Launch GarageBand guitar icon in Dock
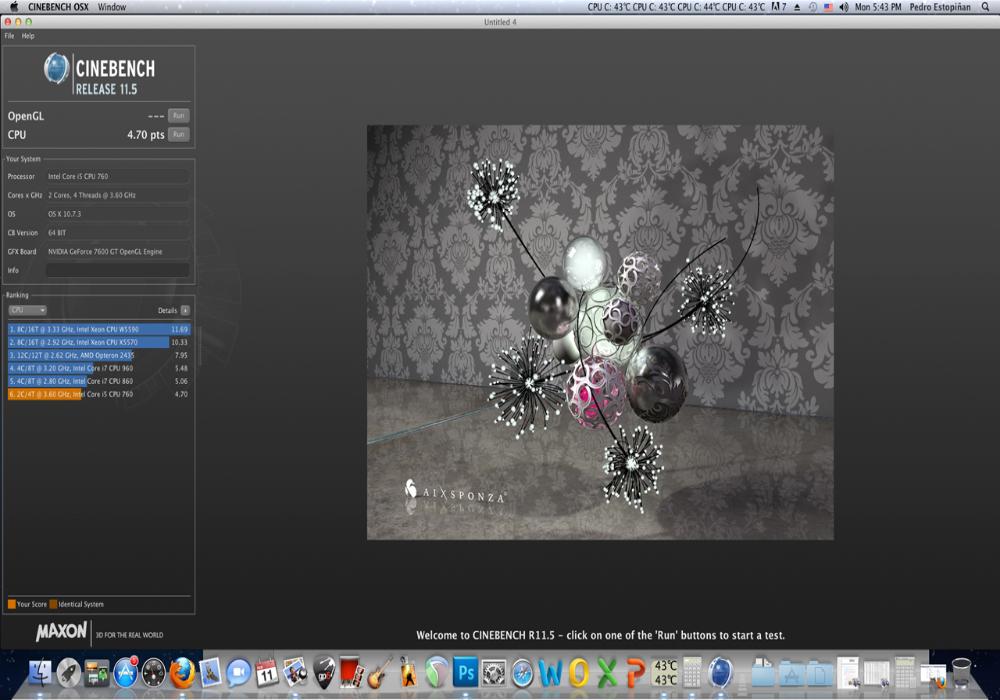 tap(380, 673)
